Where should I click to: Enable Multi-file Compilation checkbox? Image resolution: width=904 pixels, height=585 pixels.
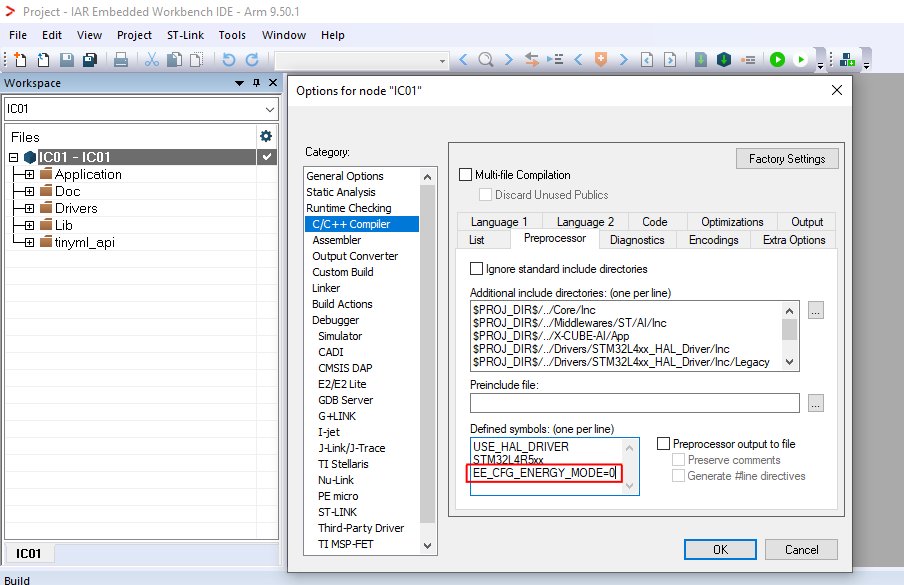(x=465, y=175)
